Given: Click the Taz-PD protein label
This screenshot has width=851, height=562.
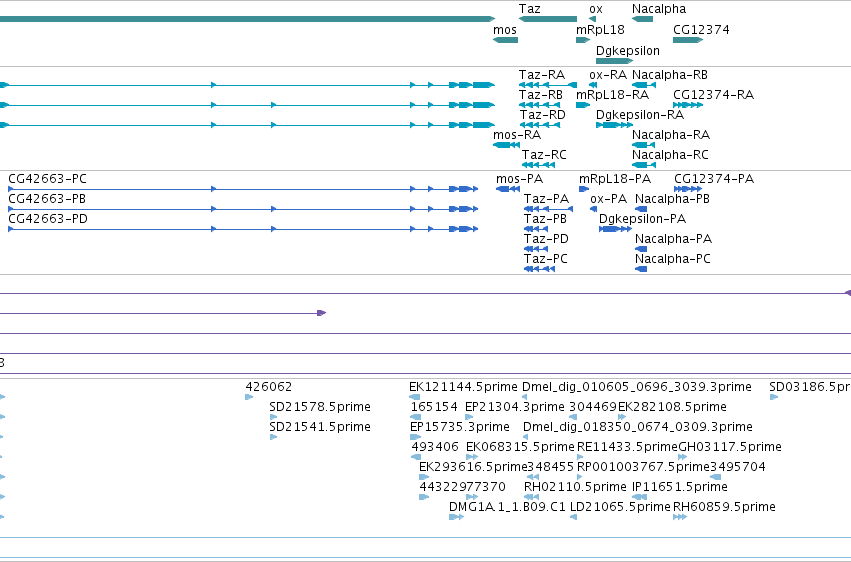Looking at the screenshot, I should [546, 239].
